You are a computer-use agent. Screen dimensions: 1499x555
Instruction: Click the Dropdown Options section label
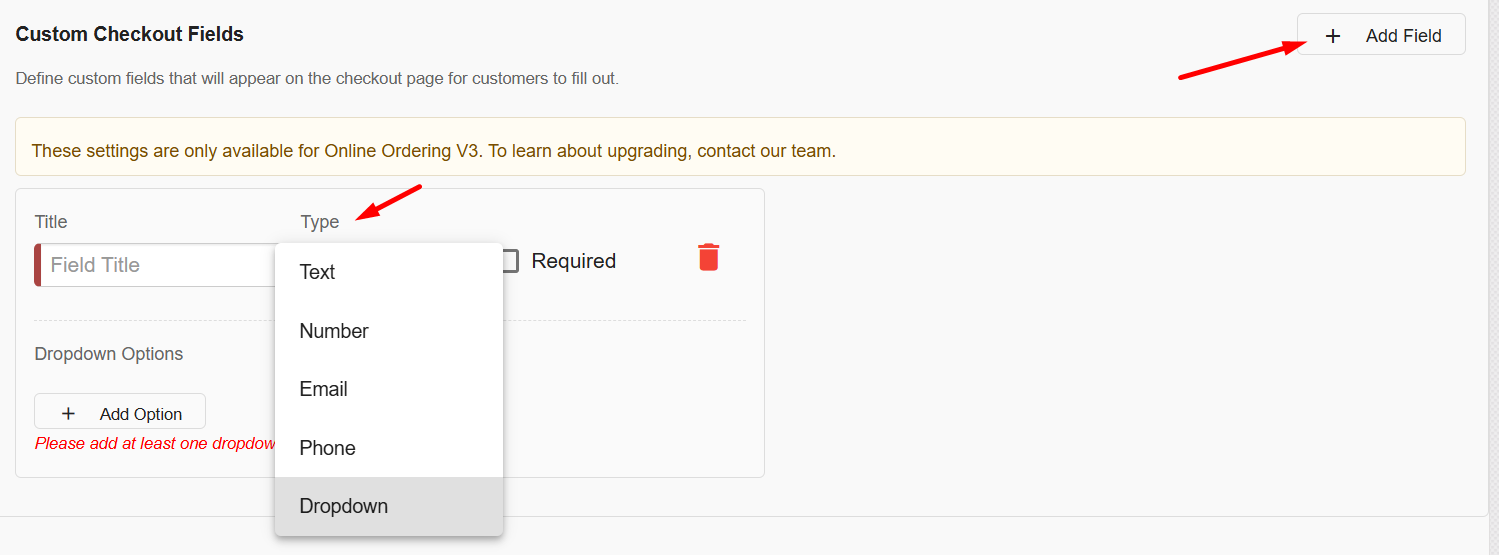tap(109, 354)
